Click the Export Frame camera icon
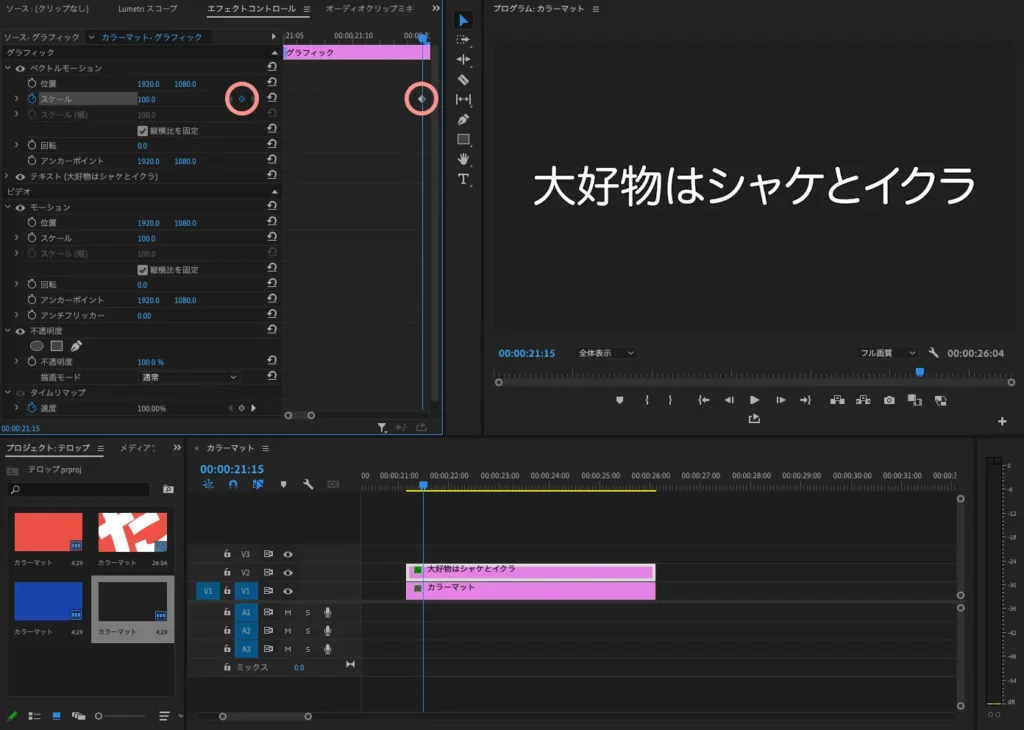Image resolution: width=1024 pixels, height=730 pixels. click(889, 400)
